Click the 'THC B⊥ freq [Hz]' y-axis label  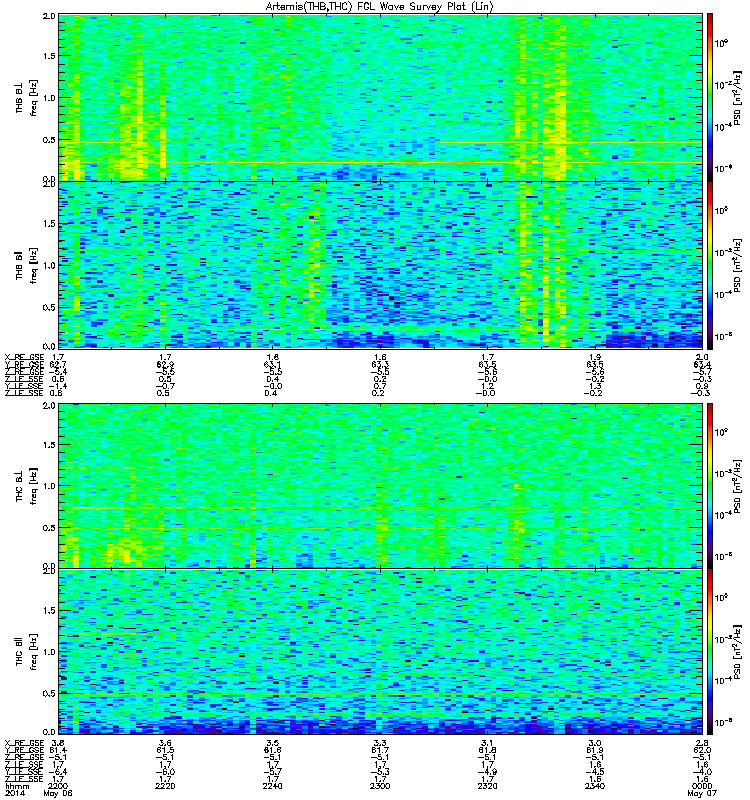(x=26, y=486)
